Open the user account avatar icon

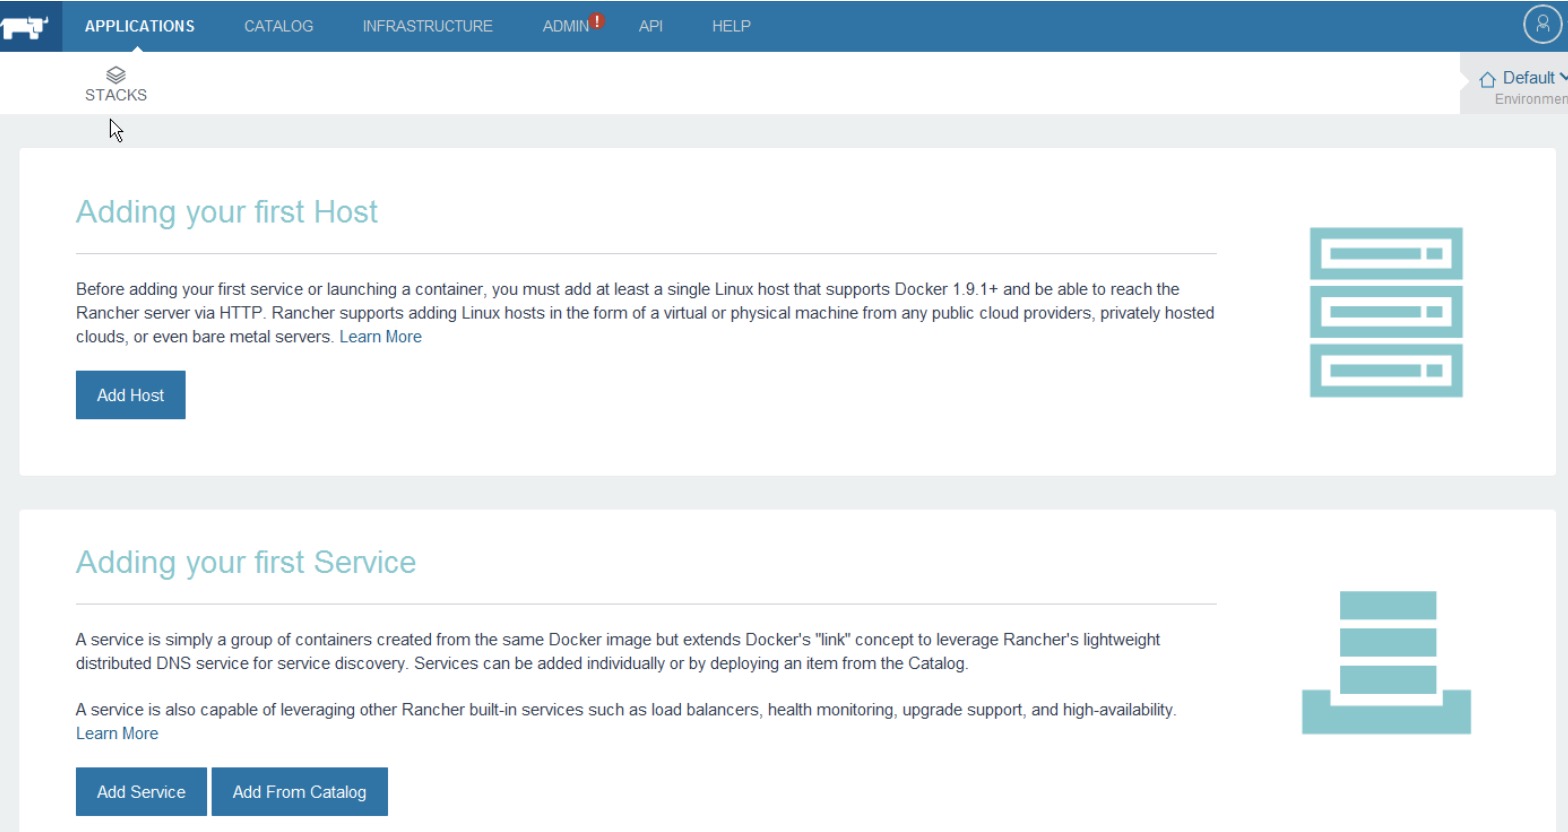click(x=1542, y=25)
